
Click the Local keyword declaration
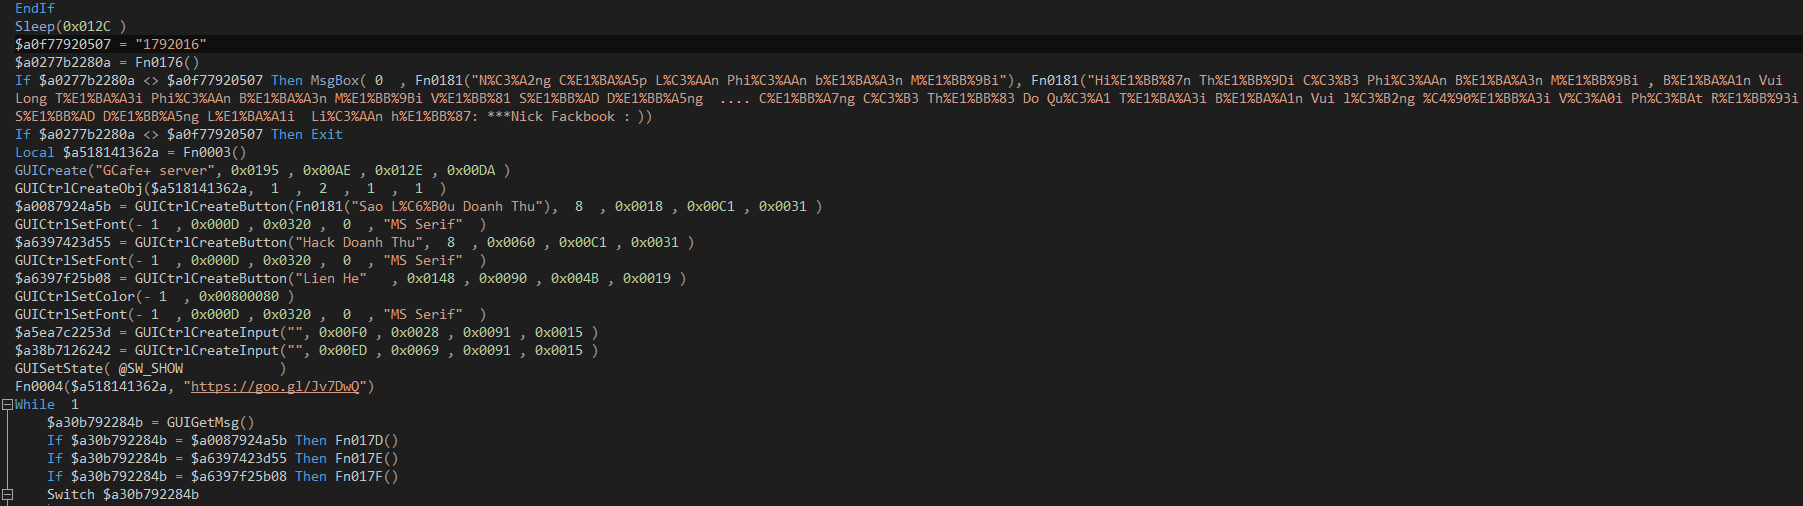(35, 153)
